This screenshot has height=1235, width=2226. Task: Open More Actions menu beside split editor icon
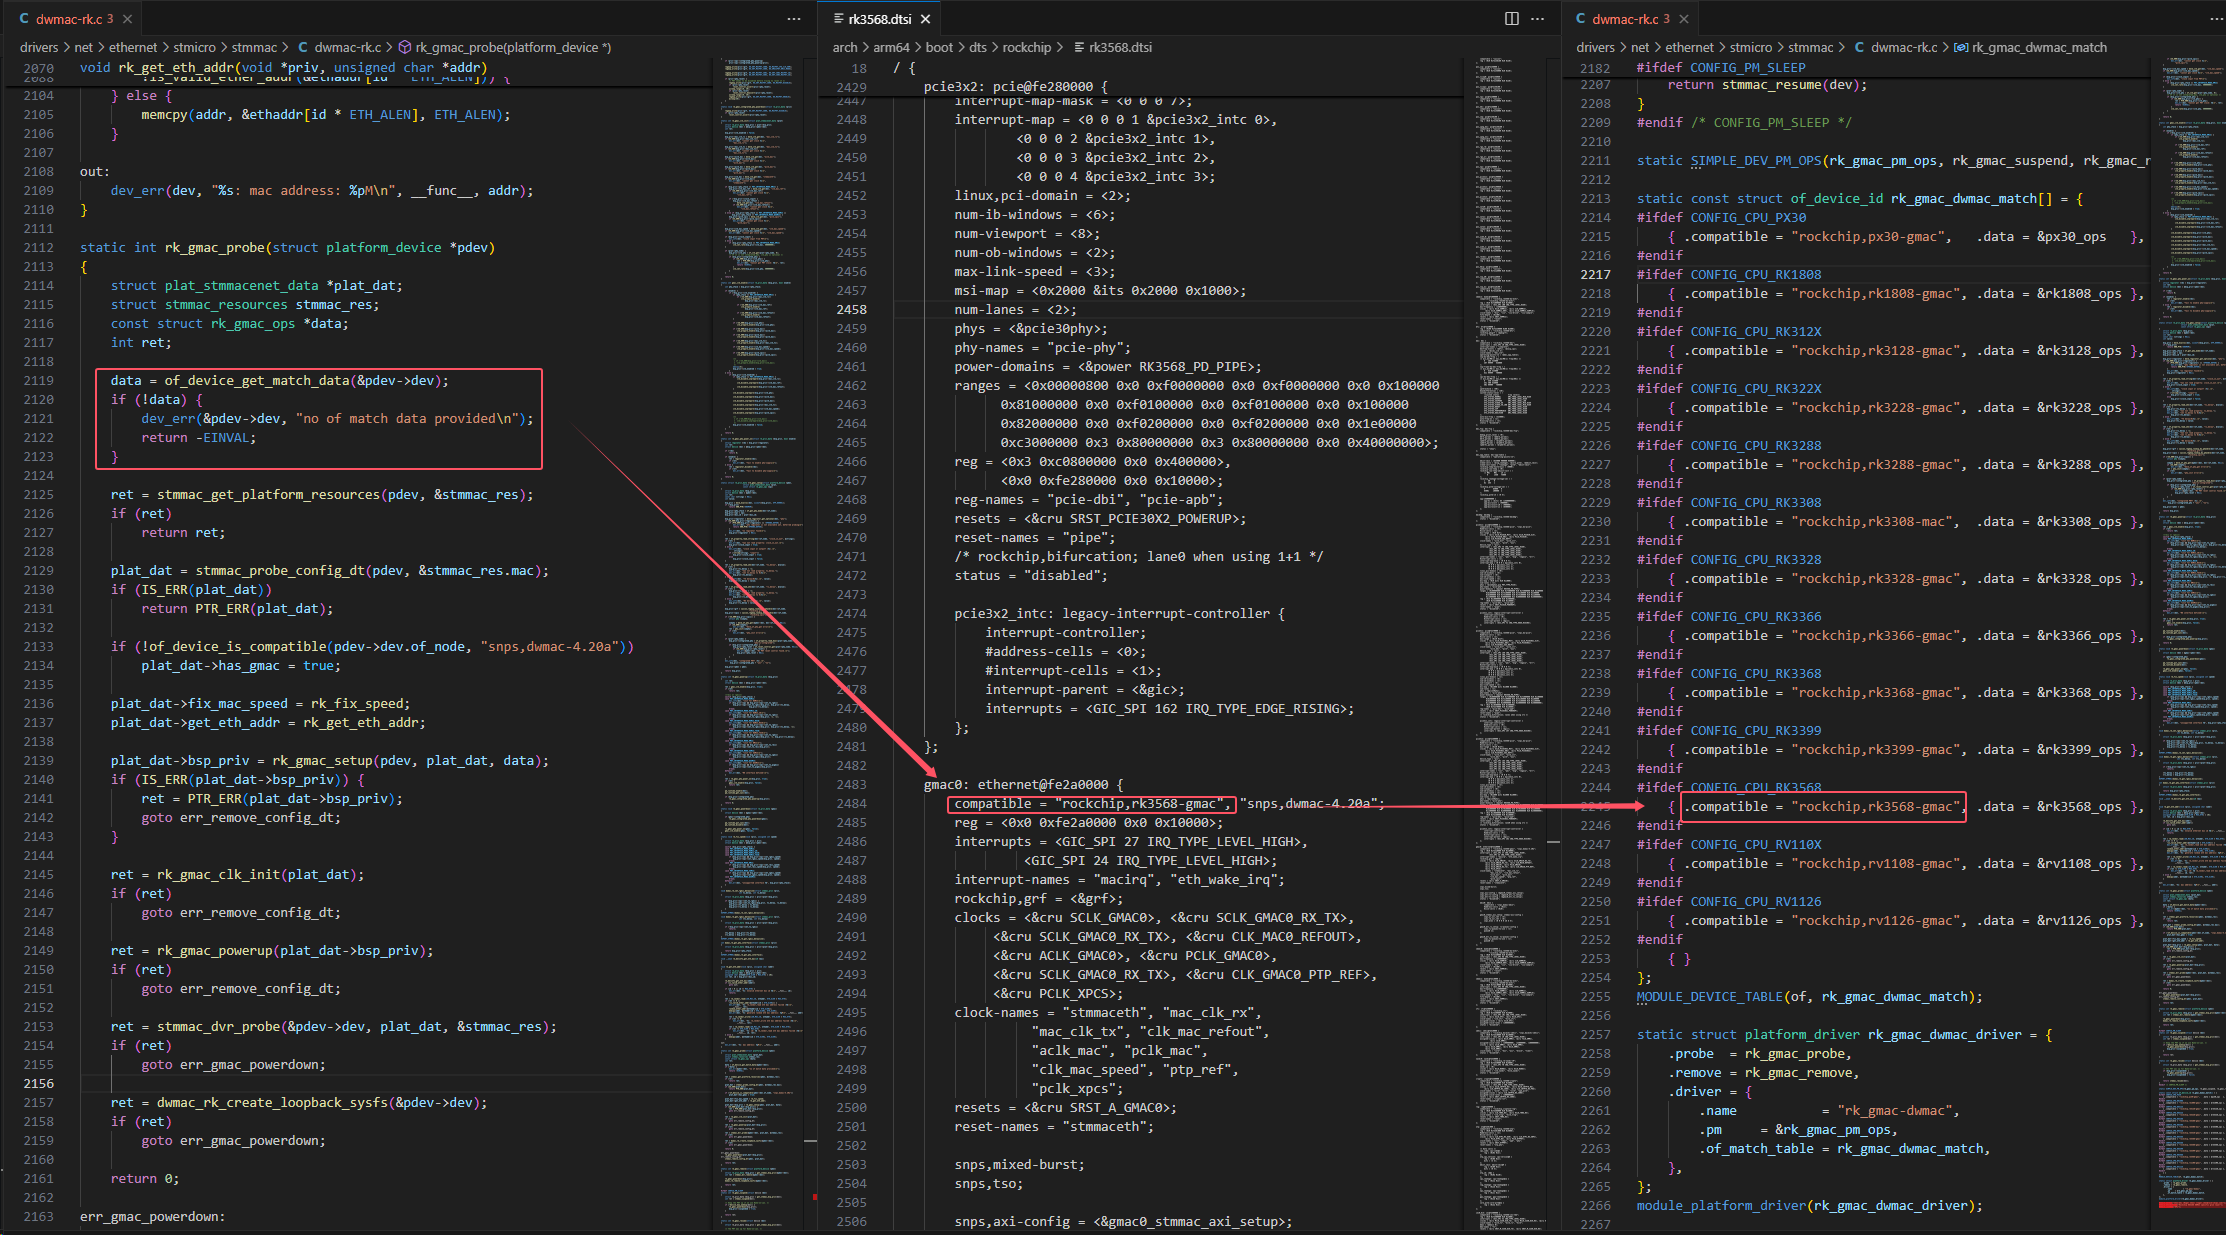click(1537, 19)
